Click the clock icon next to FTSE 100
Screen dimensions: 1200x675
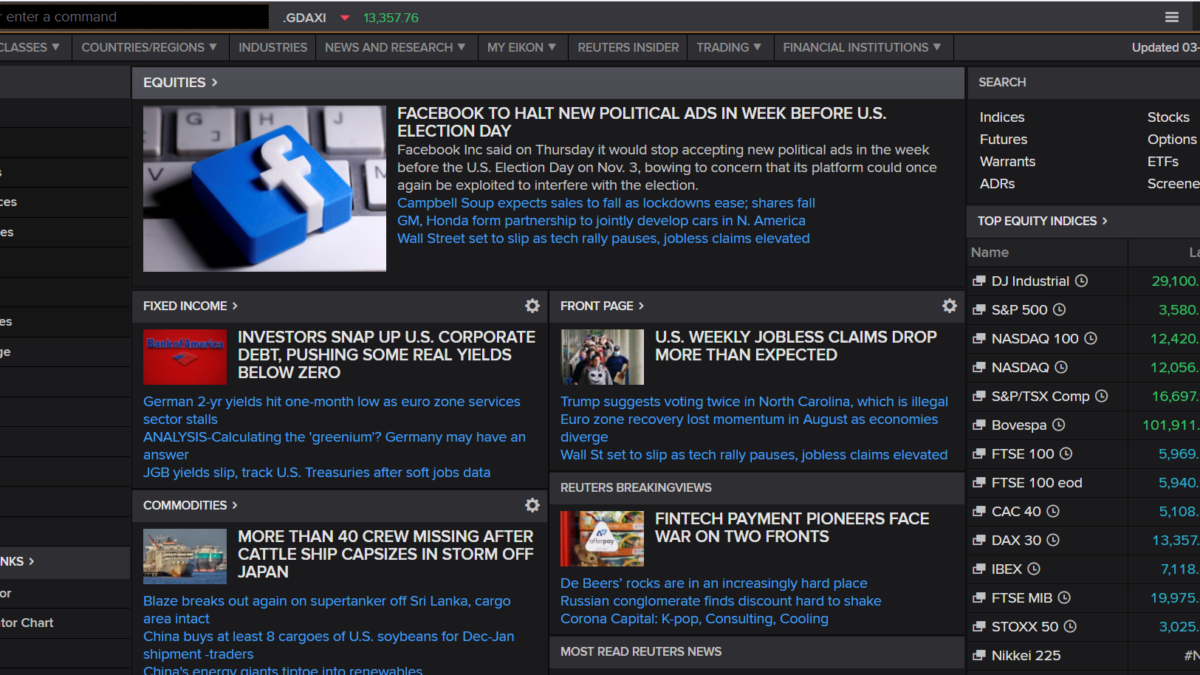pos(1066,454)
